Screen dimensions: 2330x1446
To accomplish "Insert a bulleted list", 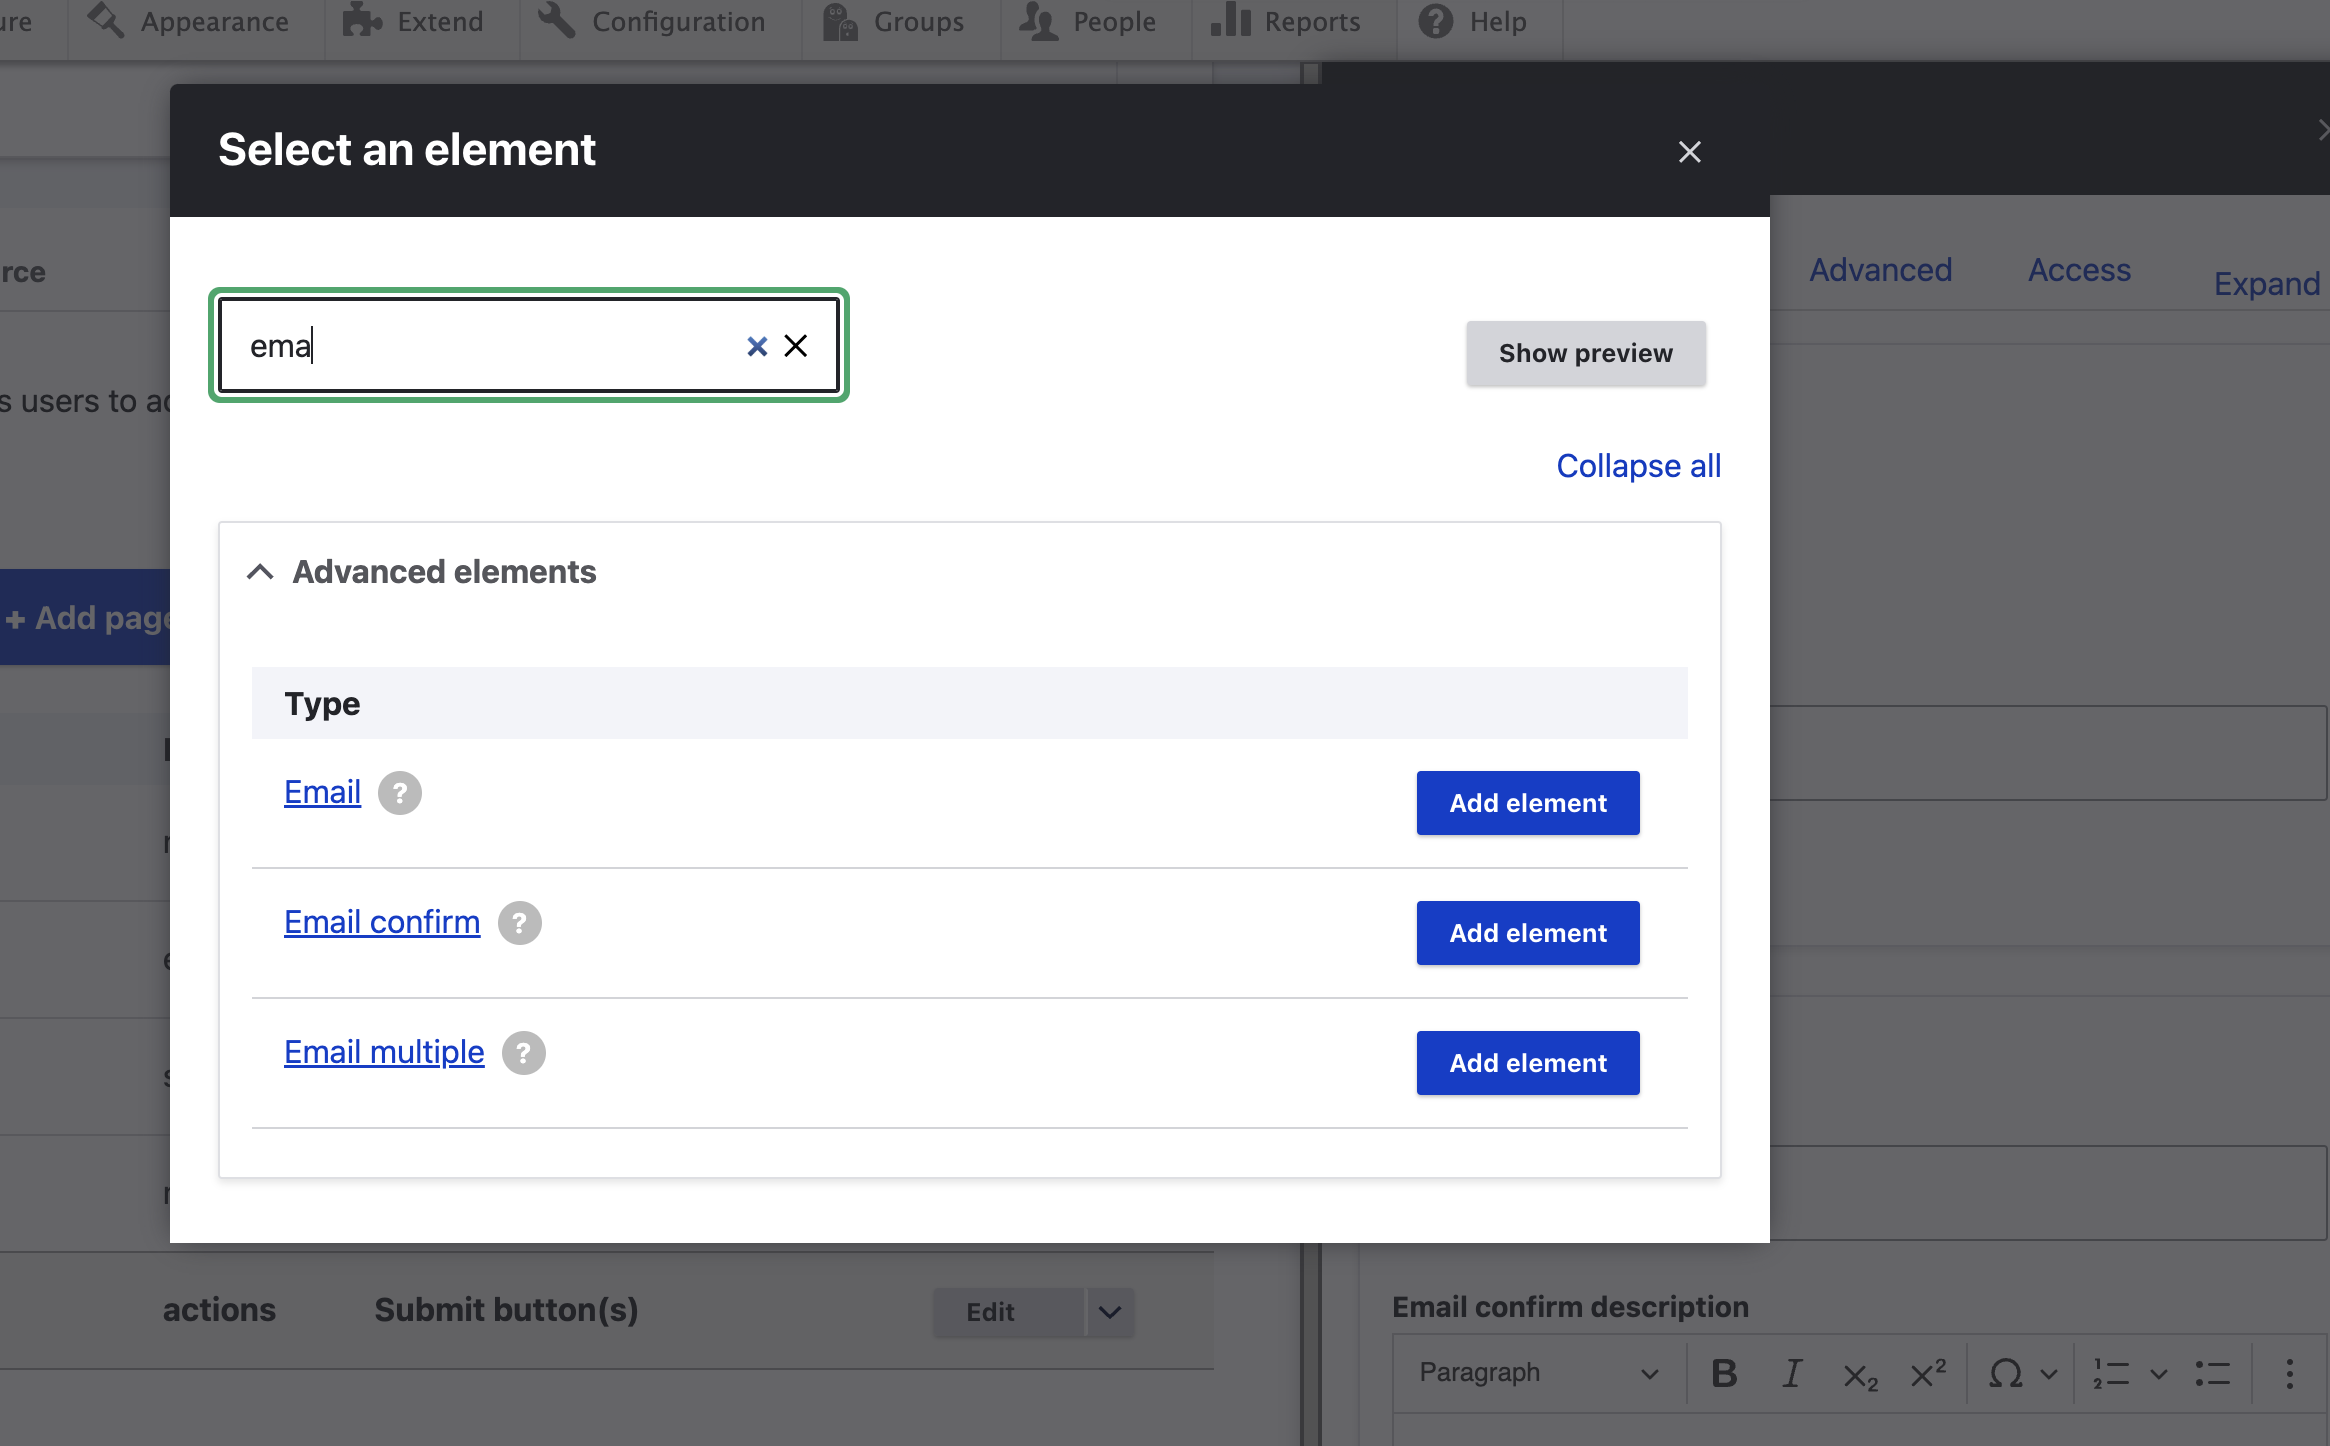I will [2213, 1373].
